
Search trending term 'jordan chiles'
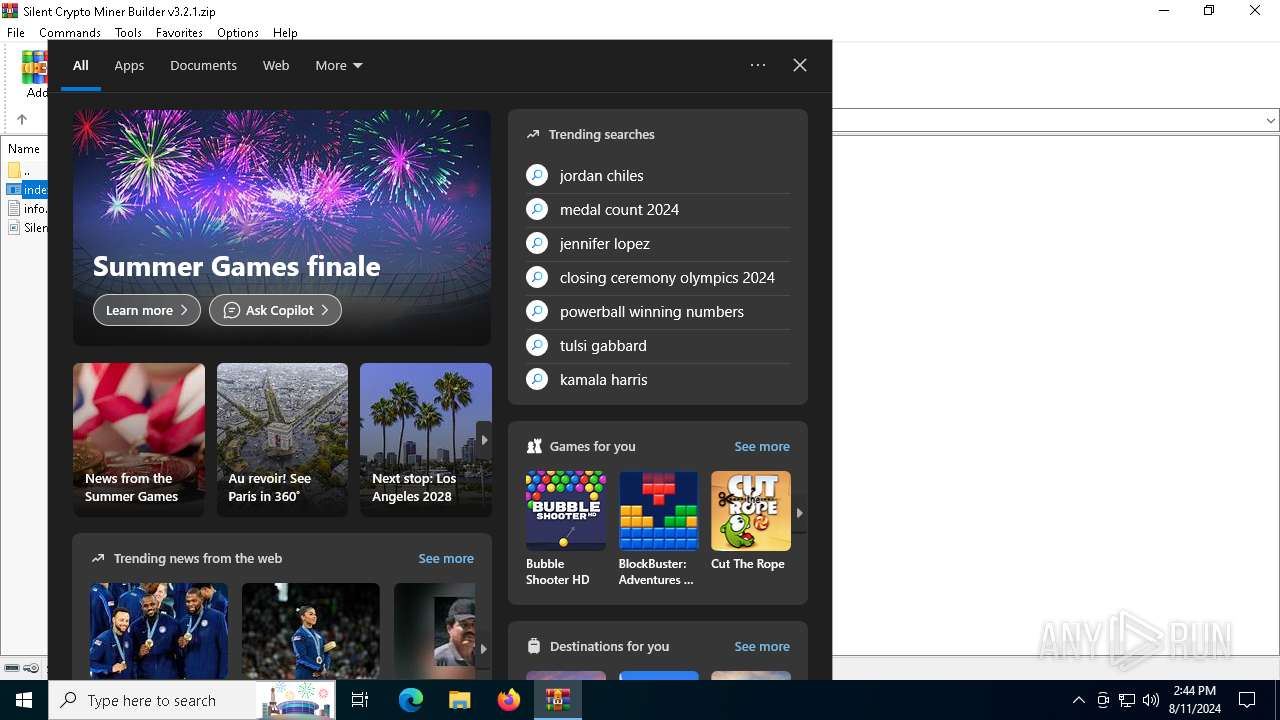pyautogui.click(x=658, y=175)
